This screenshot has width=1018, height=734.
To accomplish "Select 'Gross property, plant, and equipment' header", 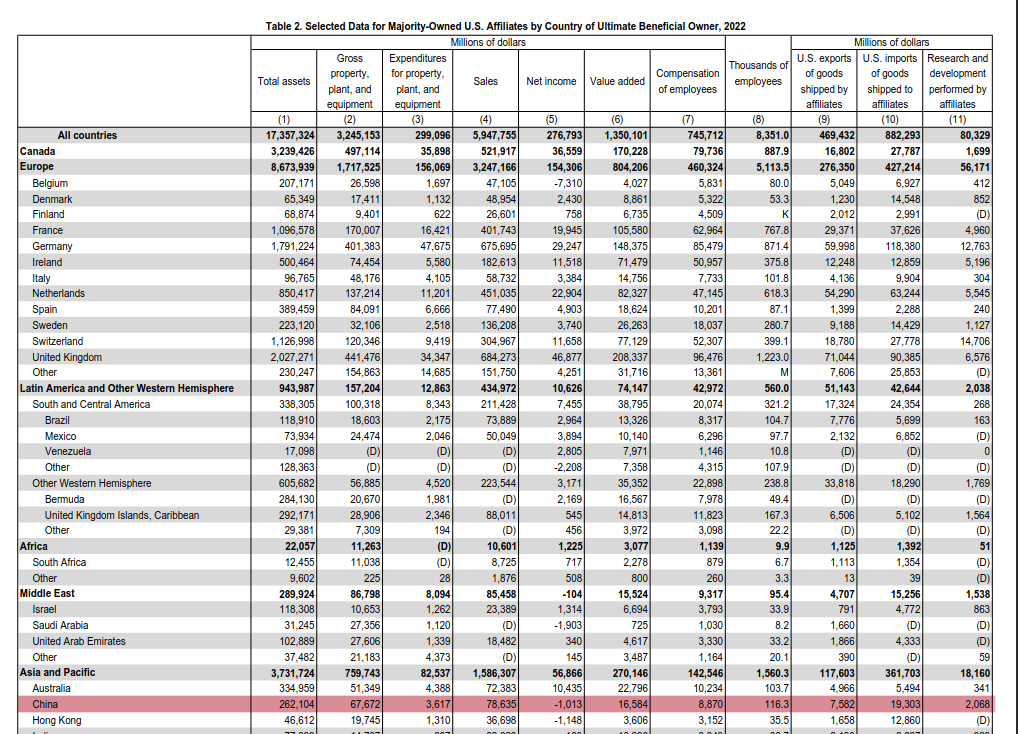I will click(349, 81).
